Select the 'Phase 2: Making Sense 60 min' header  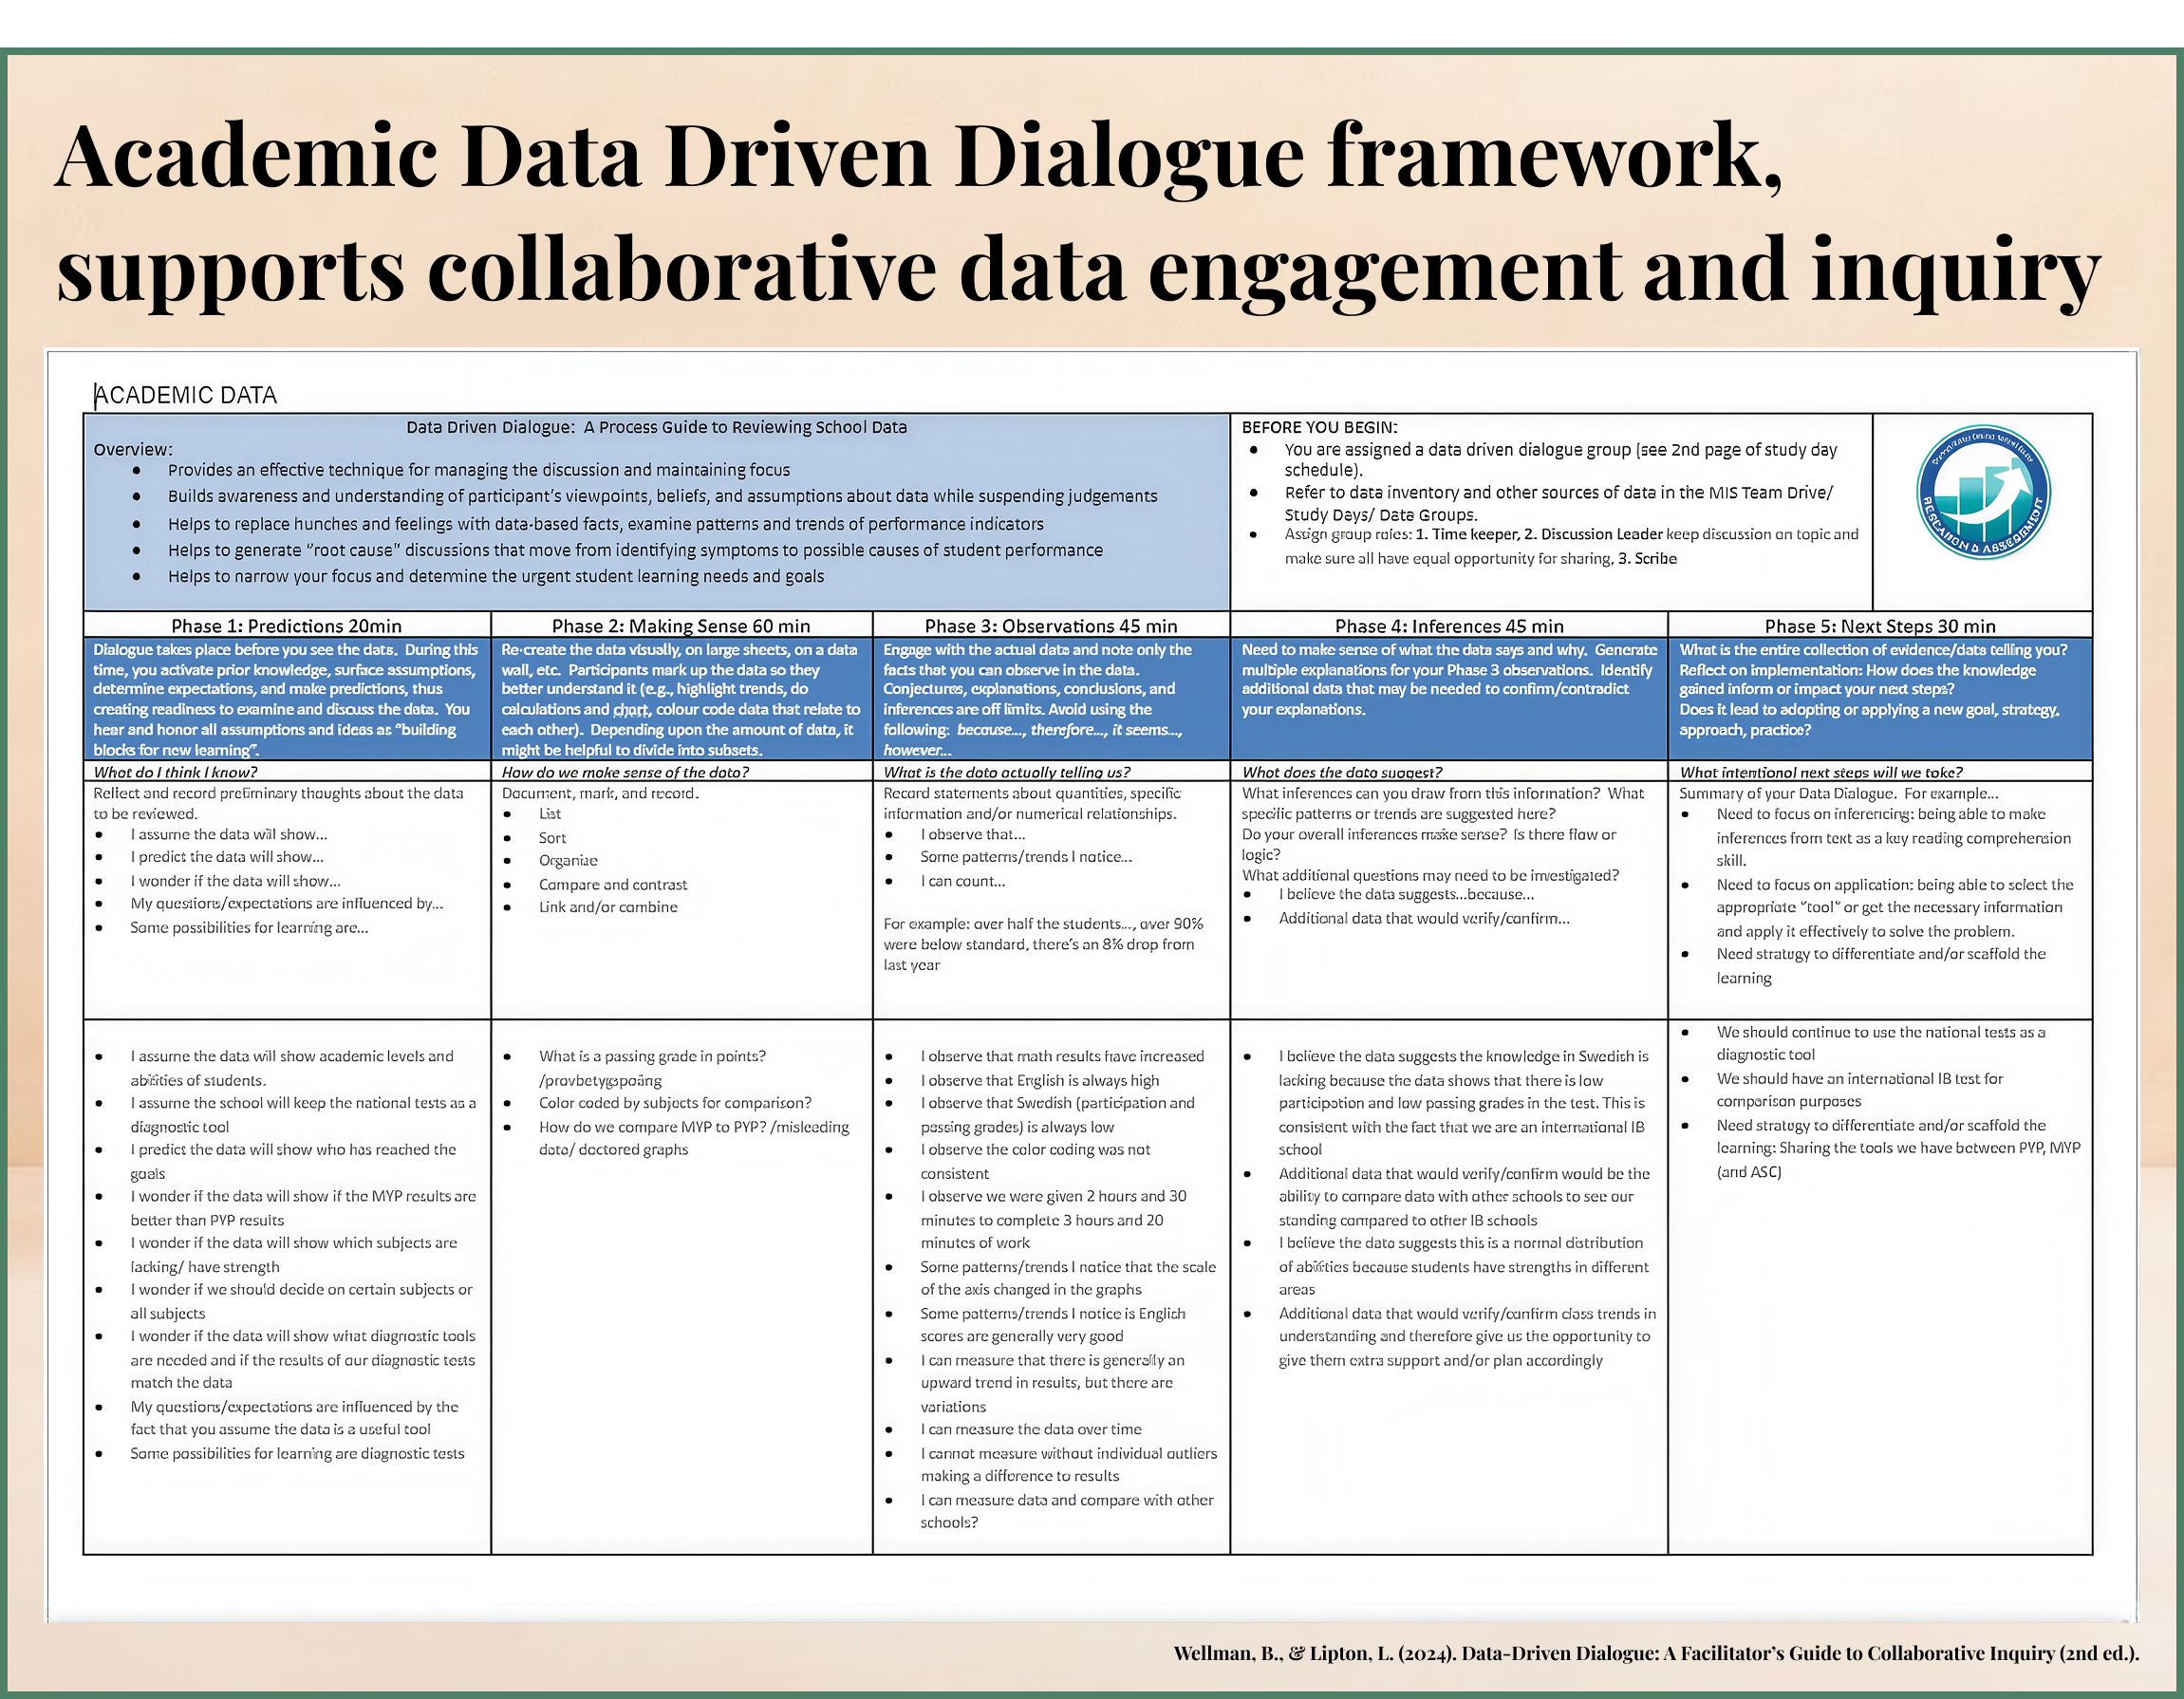681,626
